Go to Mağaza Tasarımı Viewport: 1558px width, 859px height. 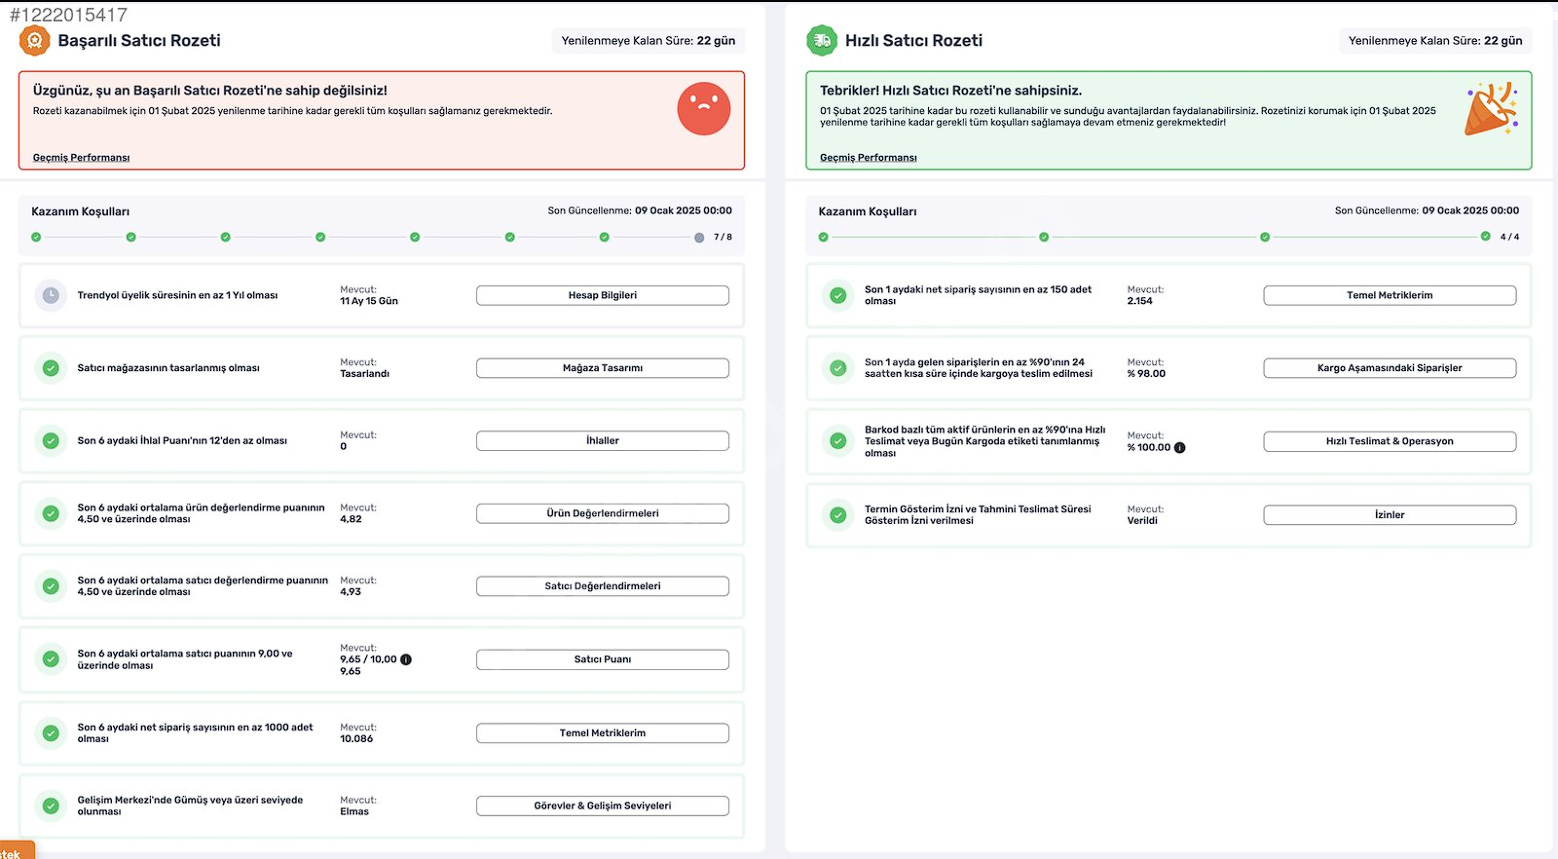pos(602,368)
